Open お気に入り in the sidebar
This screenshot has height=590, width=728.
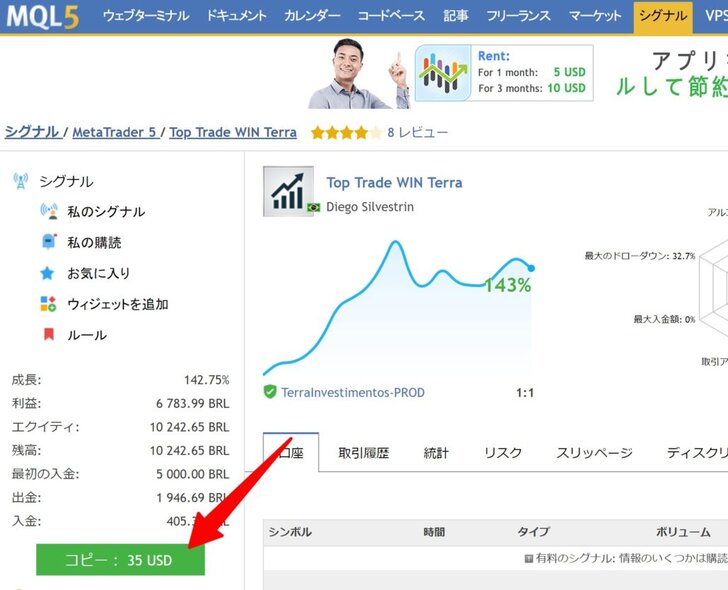pos(98,273)
